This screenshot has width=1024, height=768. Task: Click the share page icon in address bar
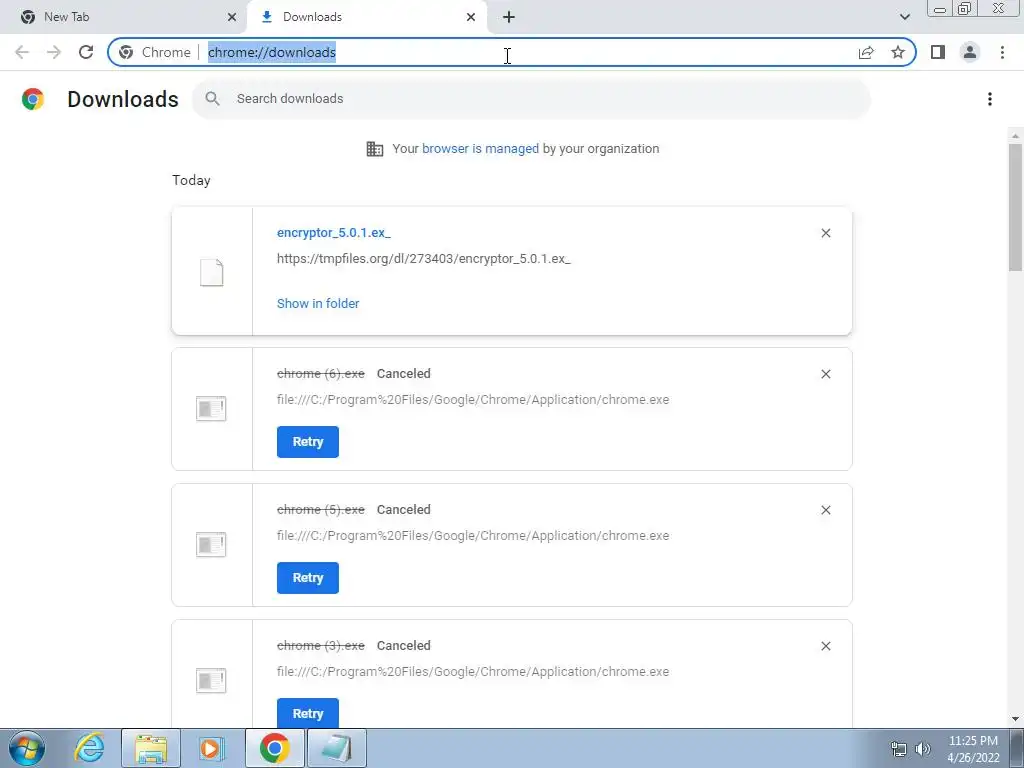[866, 52]
